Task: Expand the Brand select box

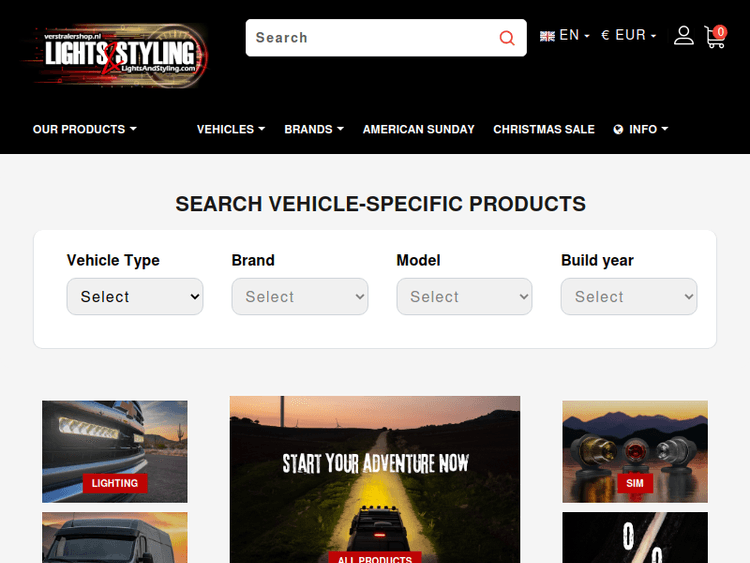Action: click(300, 297)
